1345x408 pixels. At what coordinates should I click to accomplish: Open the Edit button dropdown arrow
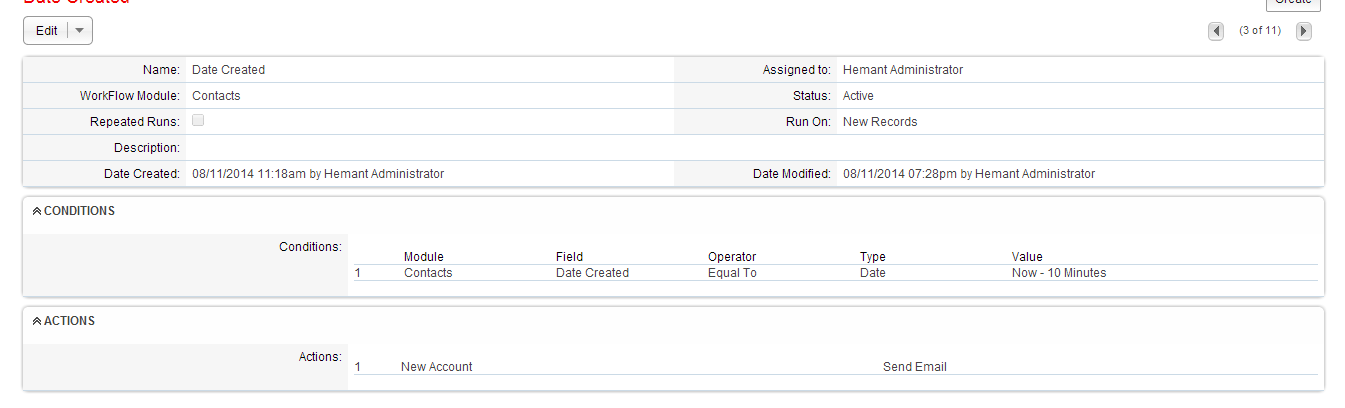click(x=80, y=31)
